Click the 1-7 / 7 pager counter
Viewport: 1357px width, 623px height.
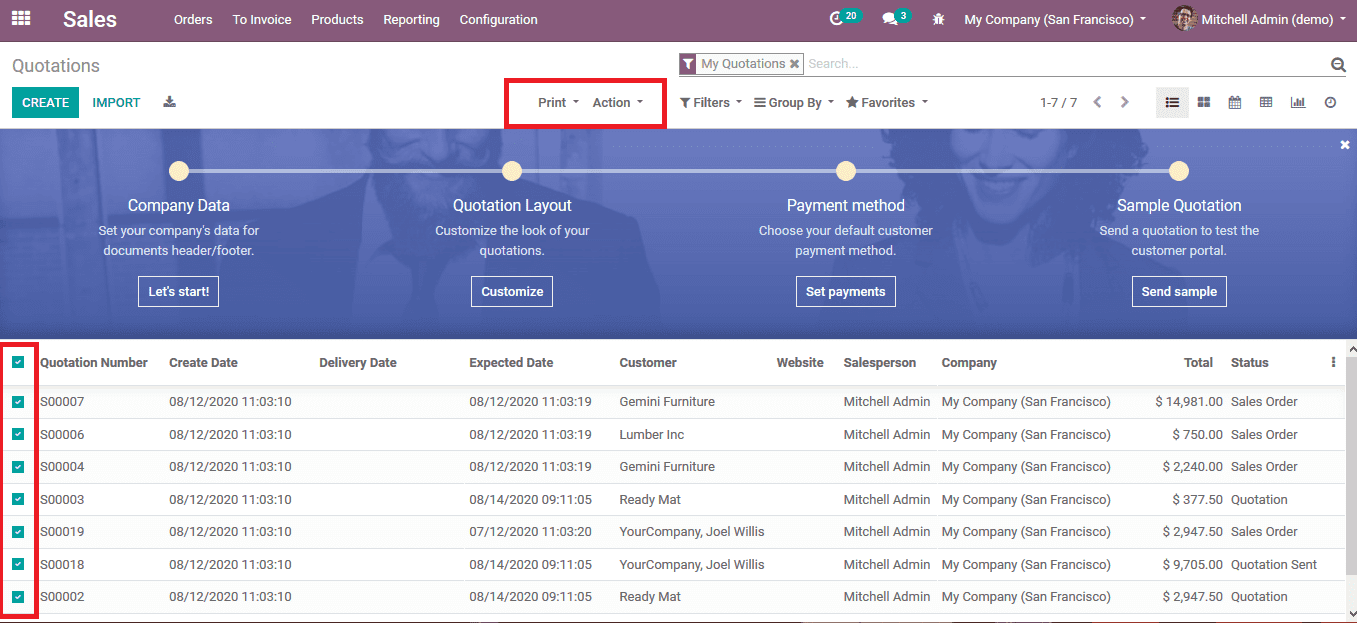click(x=1058, y=102)
